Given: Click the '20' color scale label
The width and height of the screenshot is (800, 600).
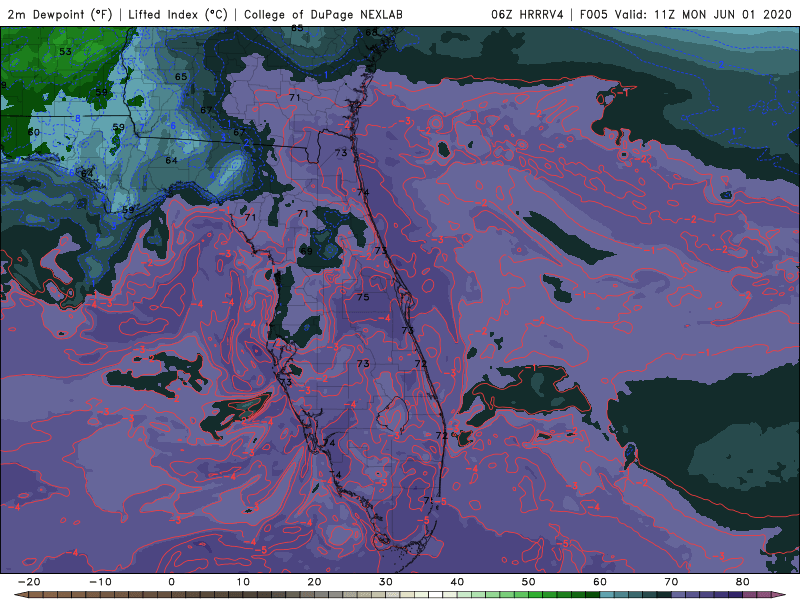Looking at the screenshot, I should [x=314, y=582].
